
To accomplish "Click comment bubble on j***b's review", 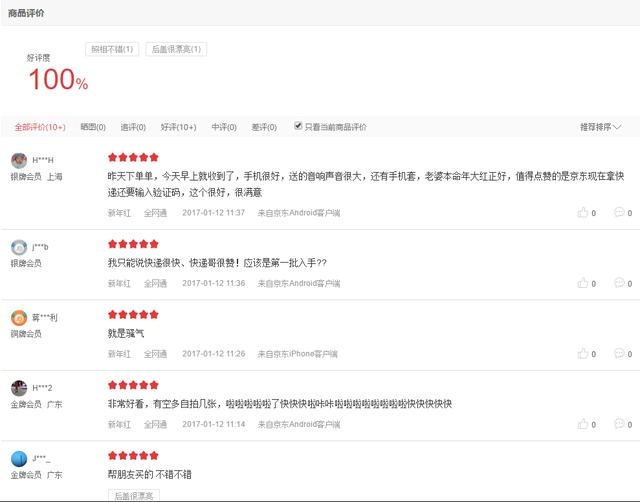I will click(x=620, y=283).
